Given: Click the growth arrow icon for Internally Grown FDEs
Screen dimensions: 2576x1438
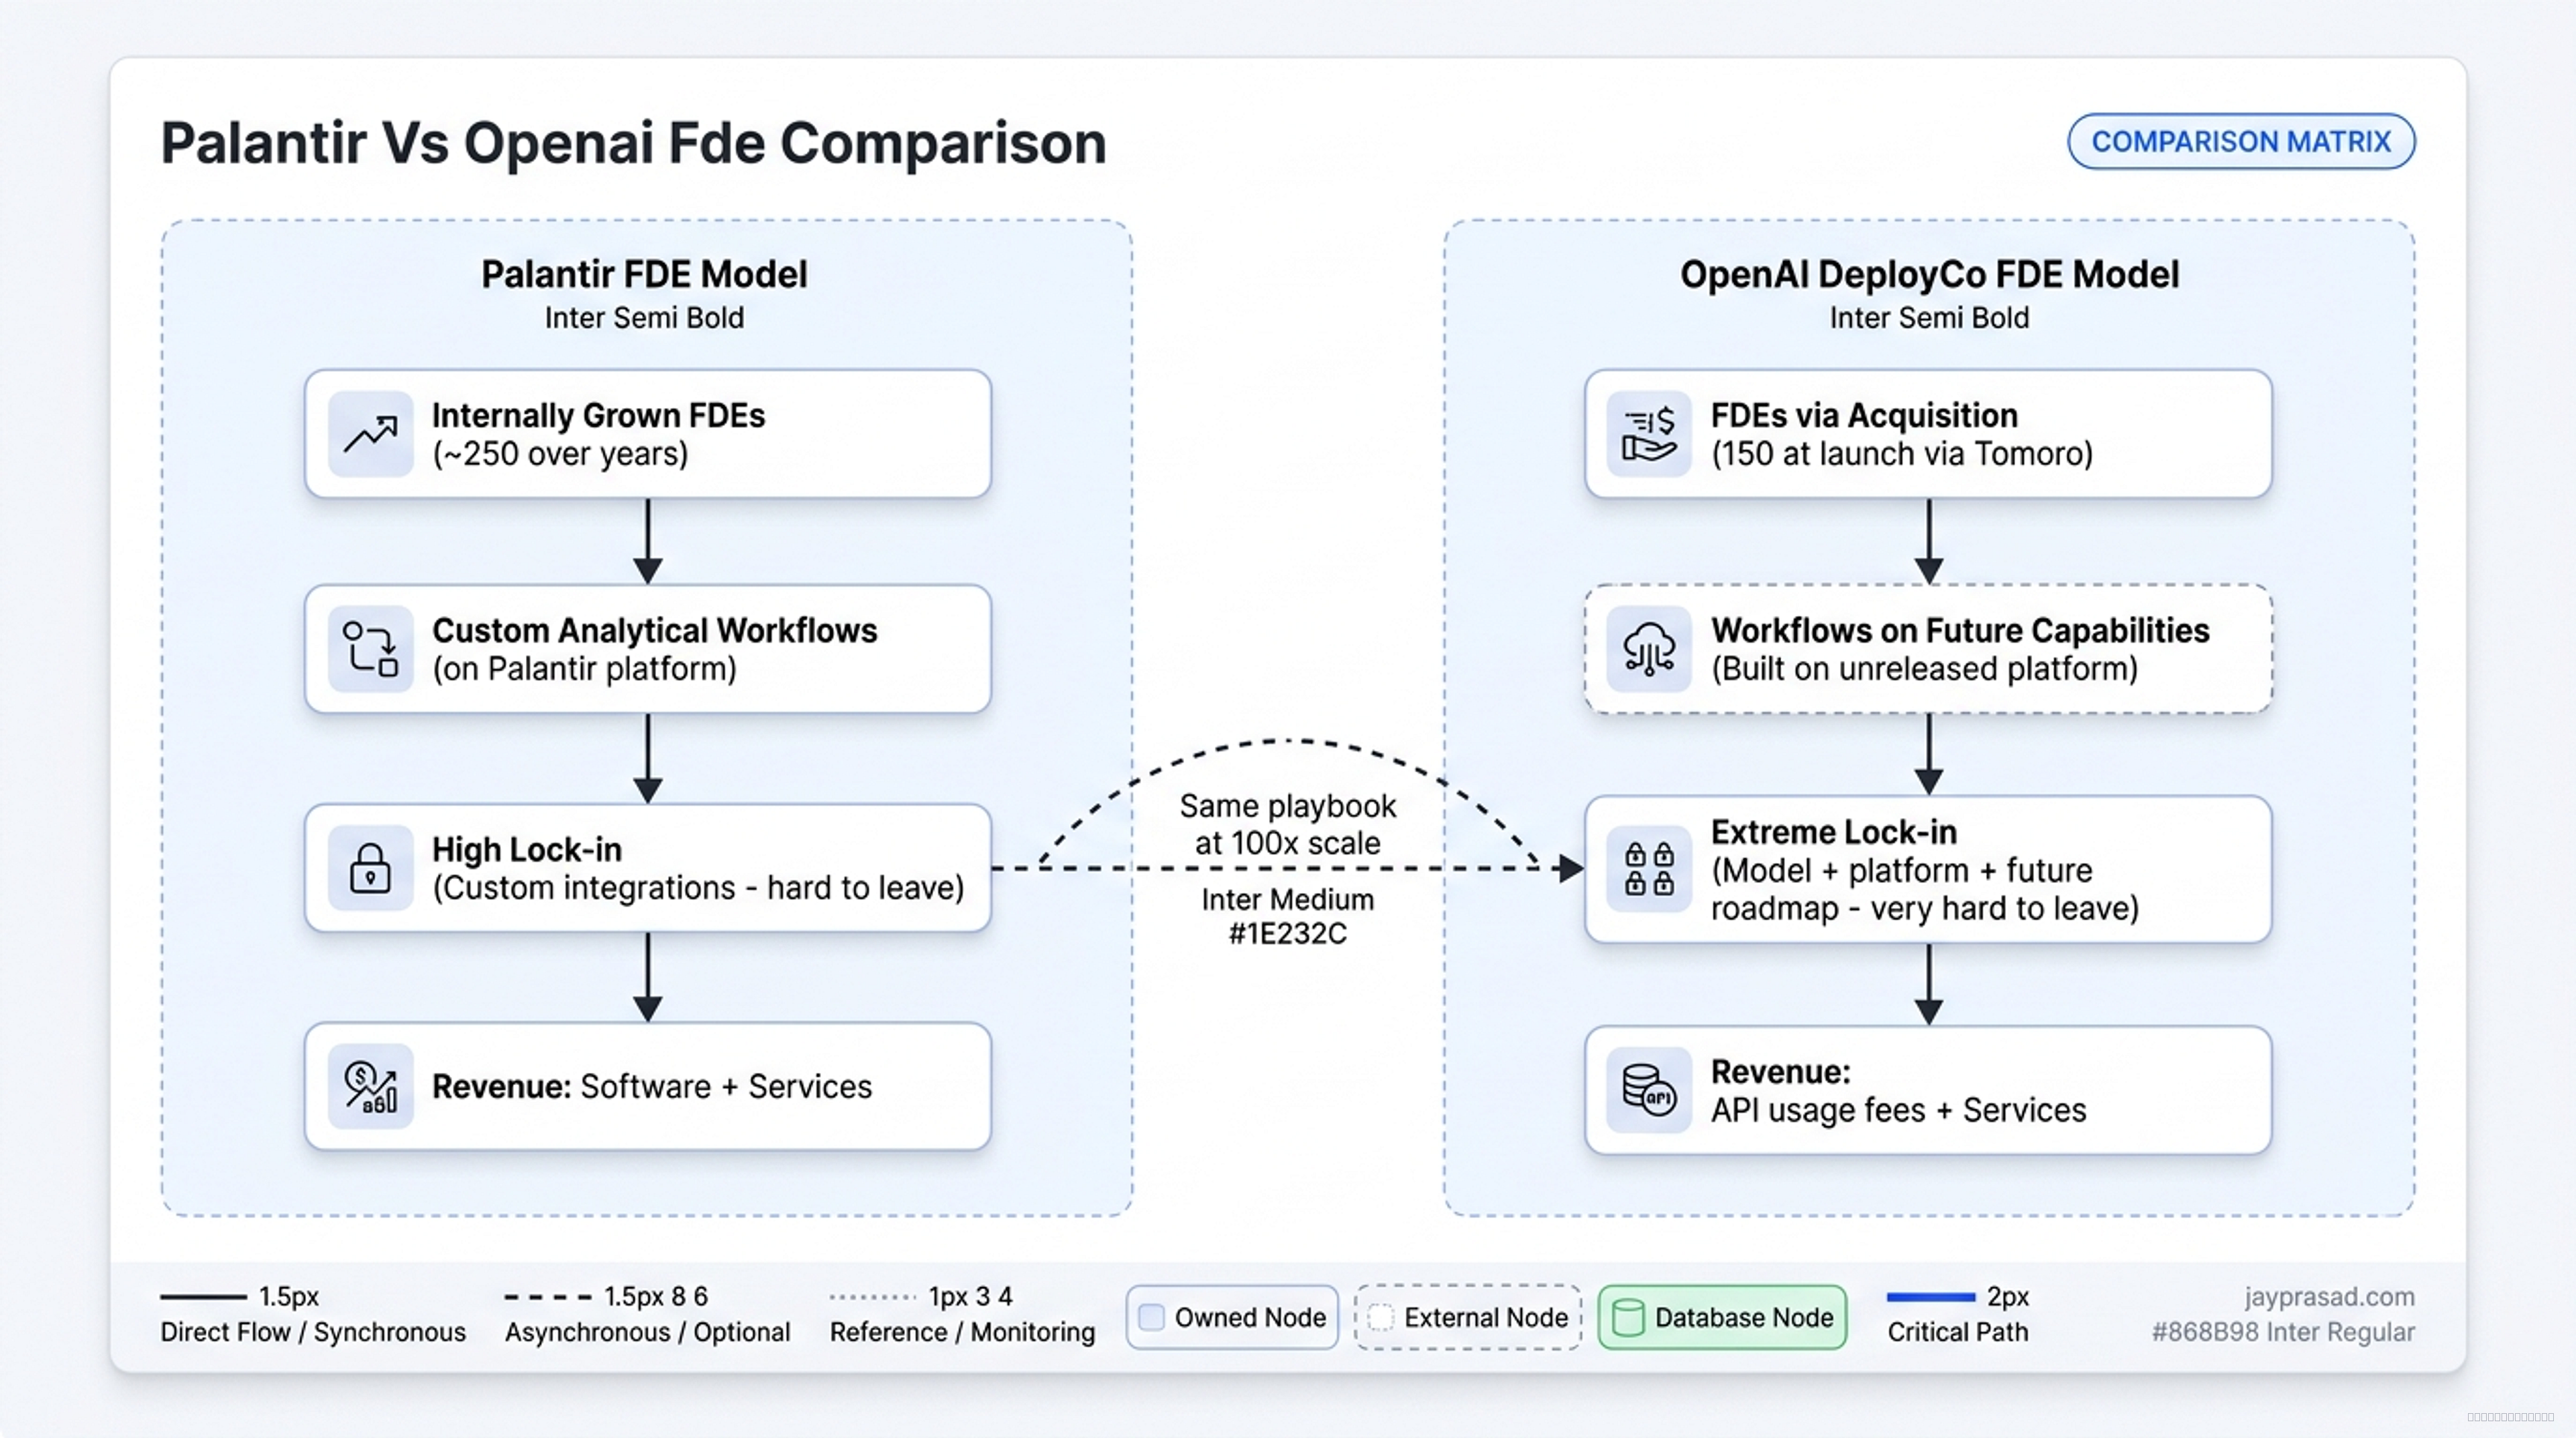Looking at the screenshot, I should point(371,434).
